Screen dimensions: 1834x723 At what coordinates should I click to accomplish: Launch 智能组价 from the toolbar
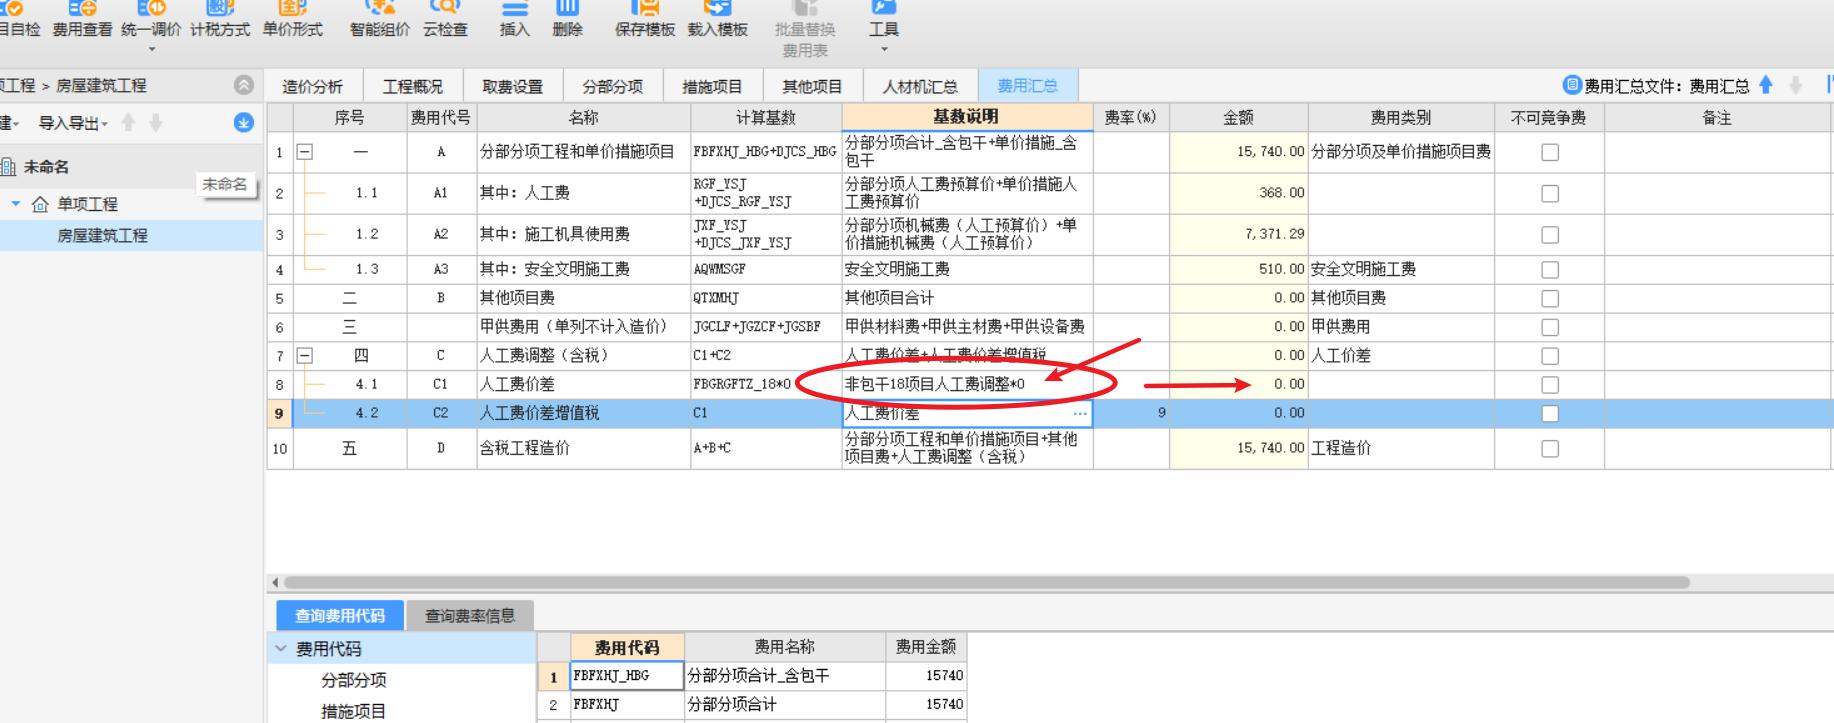point(379,20)
